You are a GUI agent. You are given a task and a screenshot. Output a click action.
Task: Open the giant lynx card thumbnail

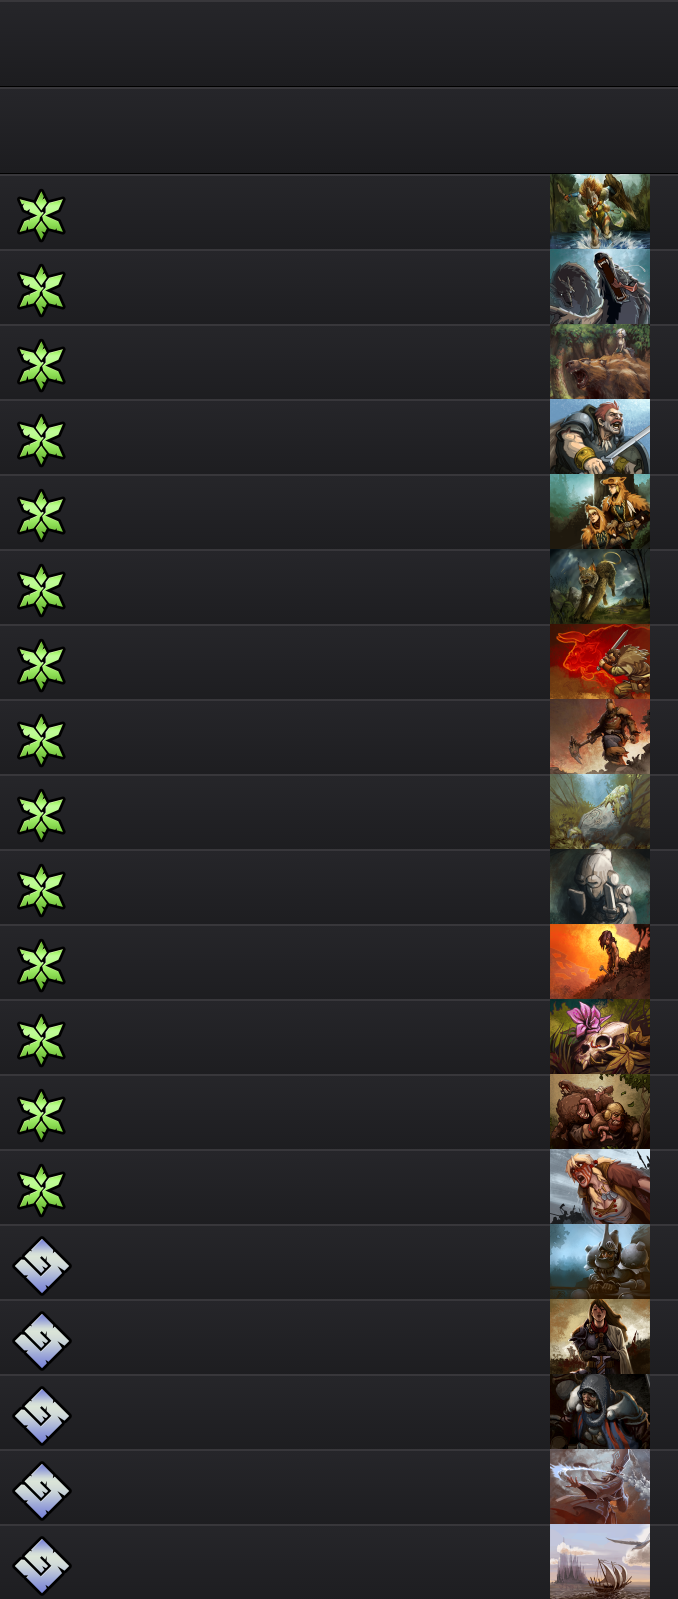point(600,587)
